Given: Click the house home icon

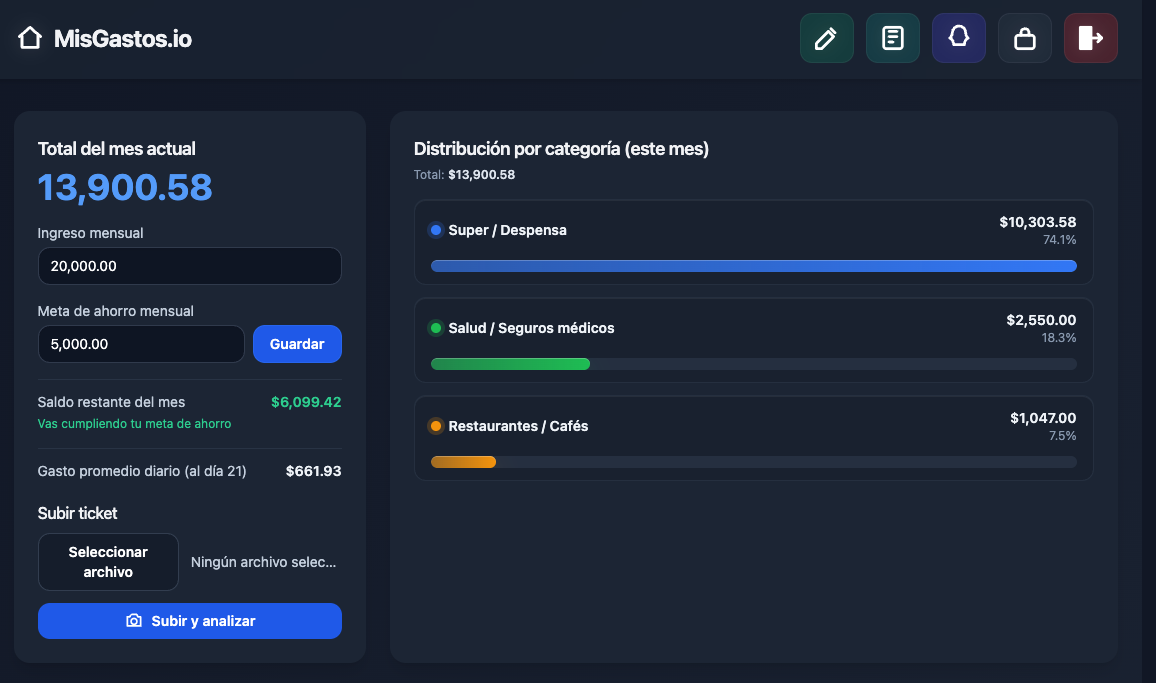Looking at the screenshot, I should [x=30, y=39].
